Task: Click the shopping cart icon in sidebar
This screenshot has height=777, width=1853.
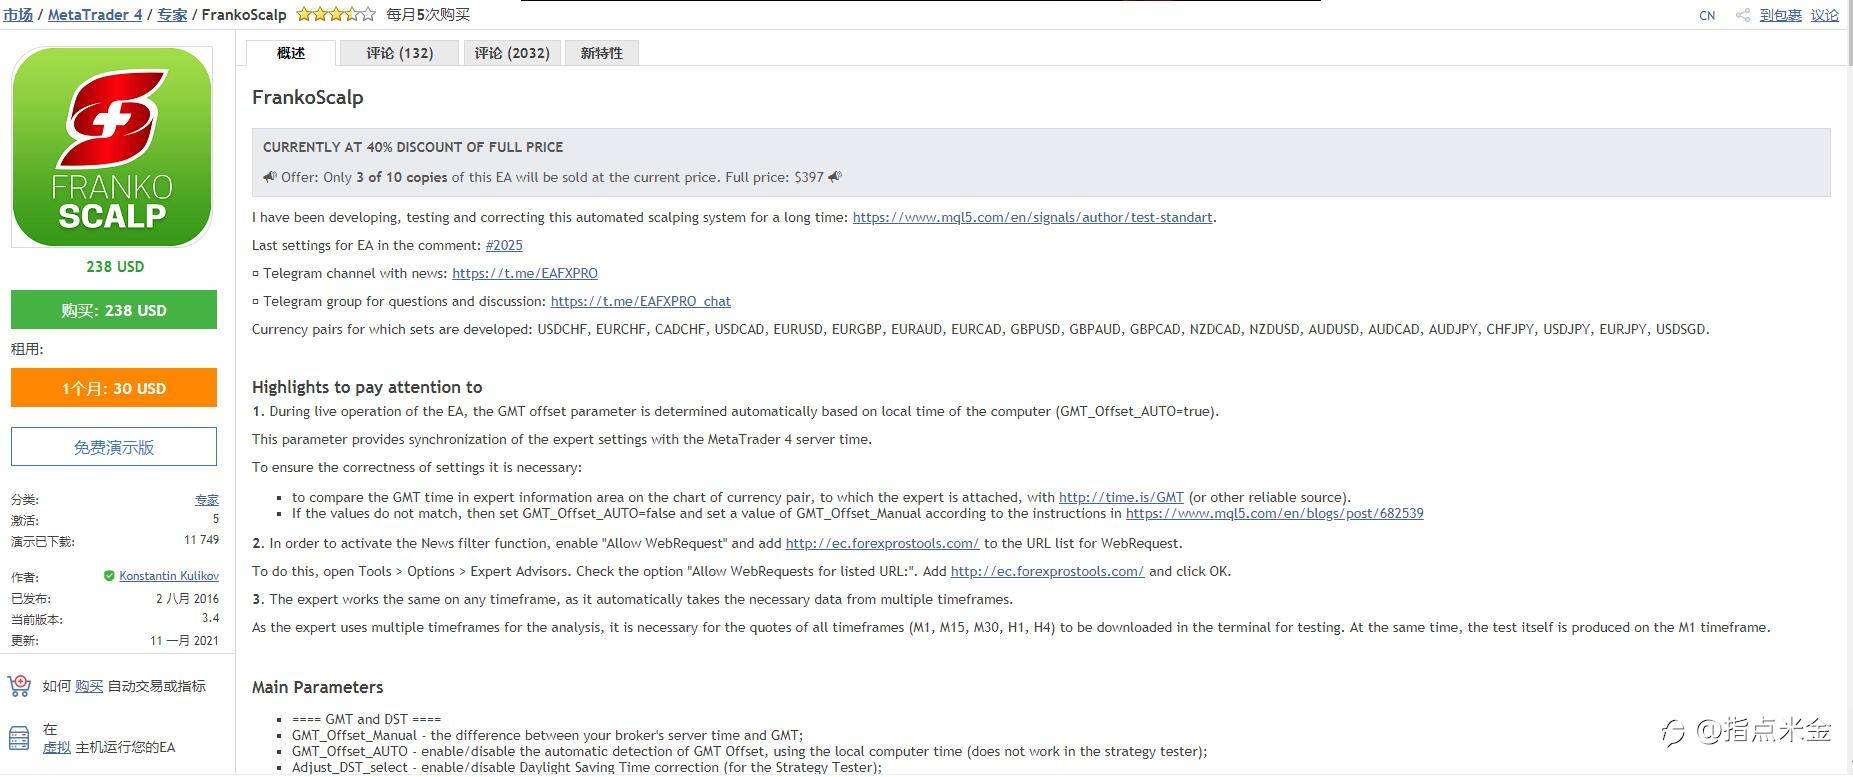Action: (x=19, y=686)
